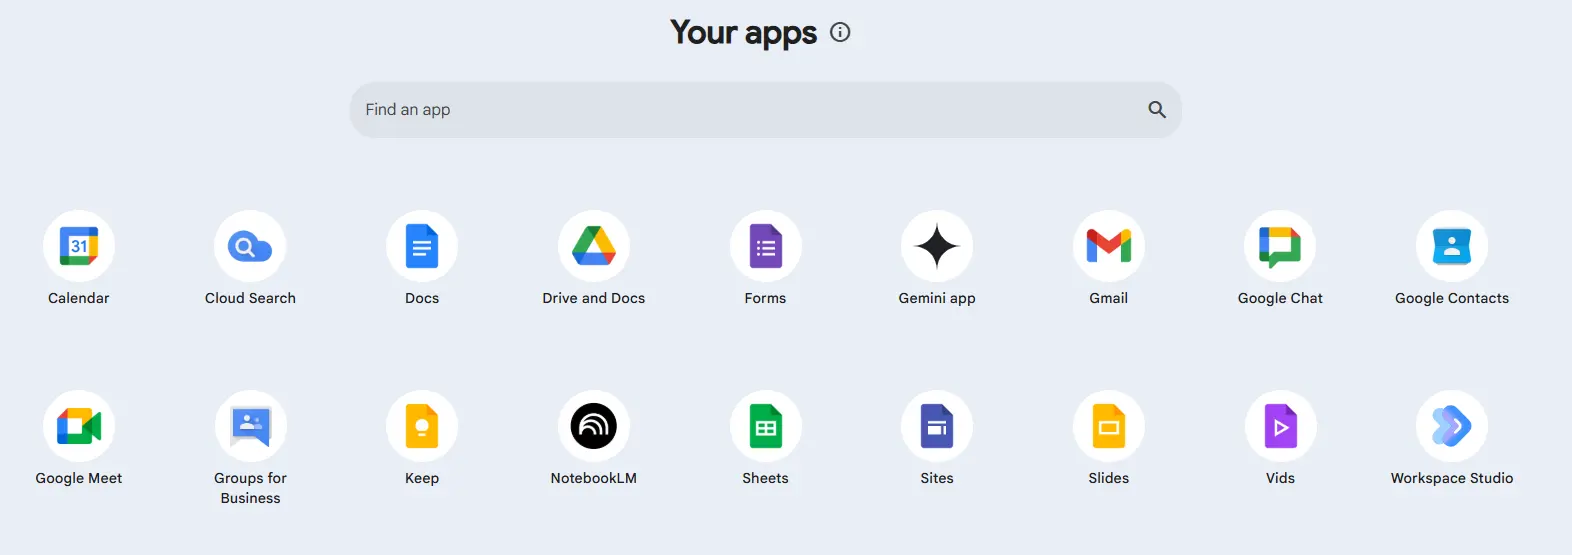Open the Google Contacts icon
1572x555 pixels.
(1452, 246)
